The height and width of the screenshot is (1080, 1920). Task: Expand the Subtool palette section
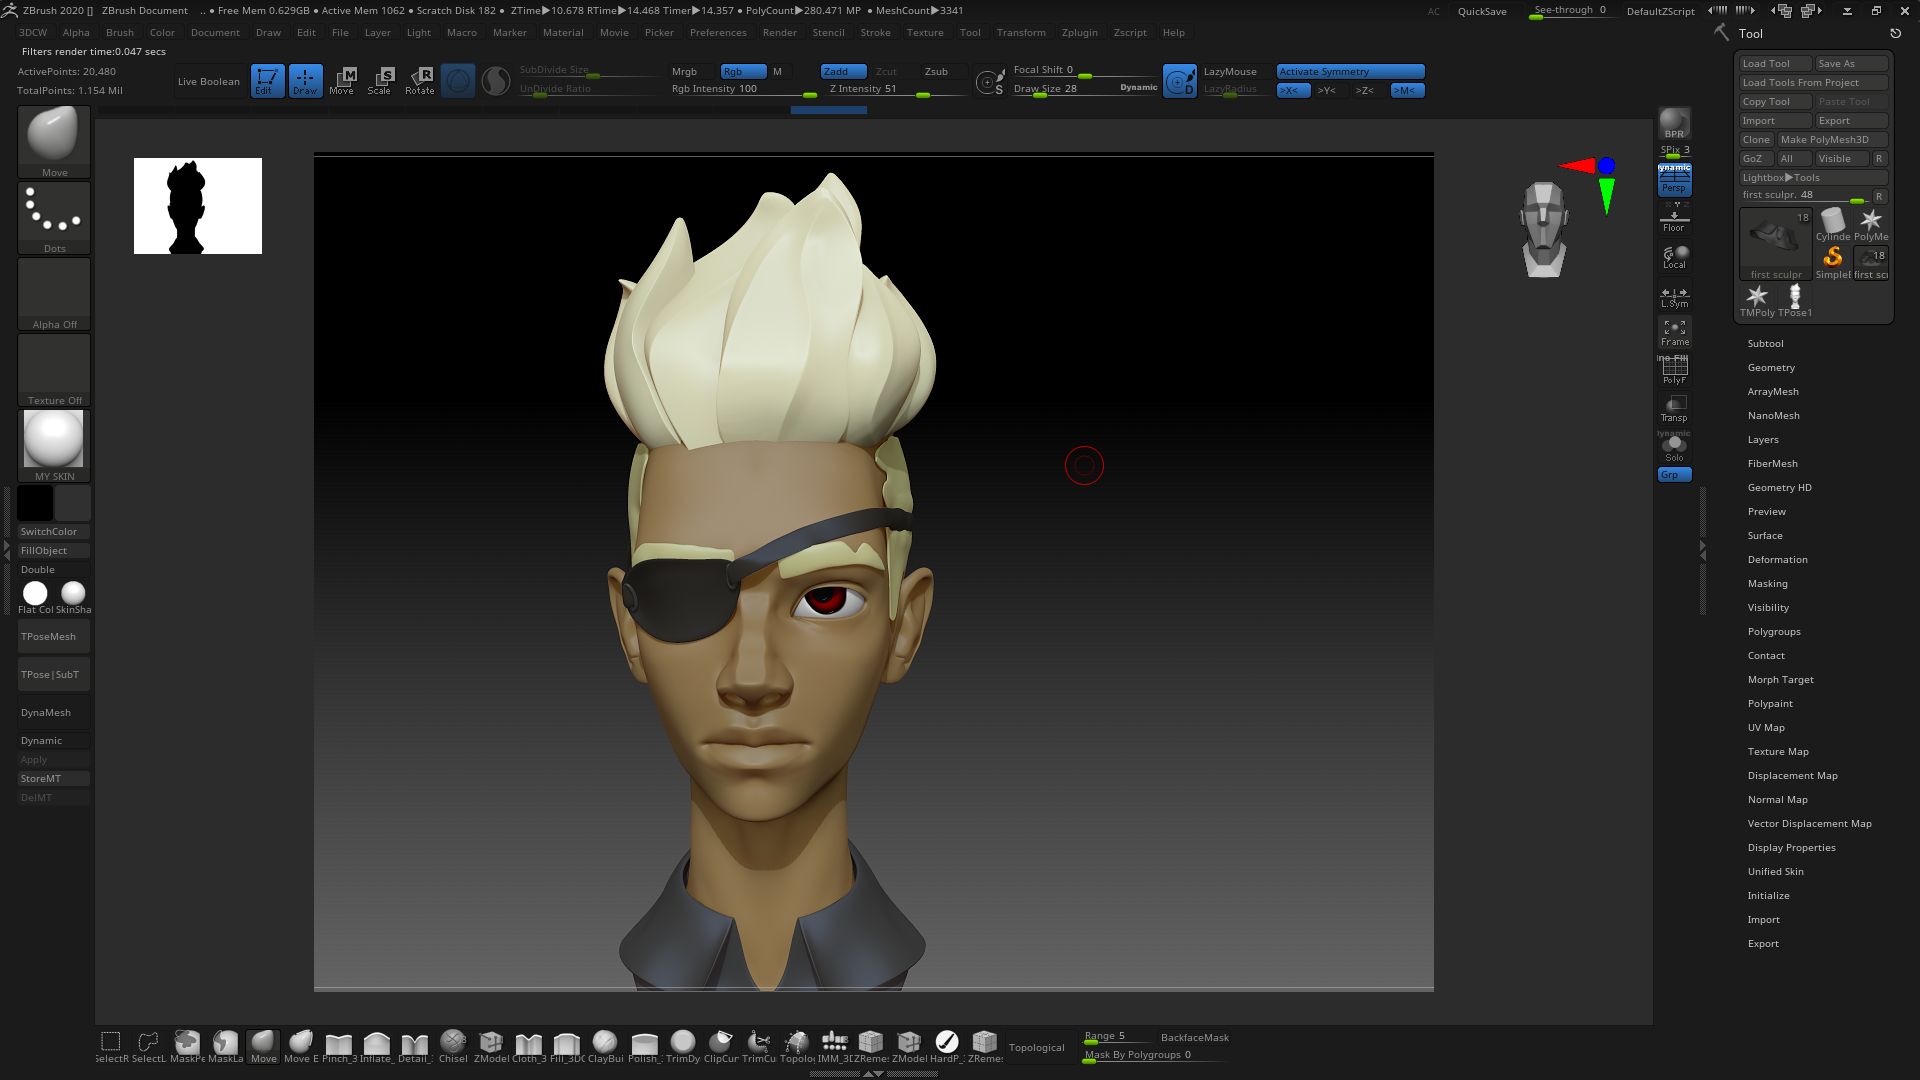[x=1766, y=343]
